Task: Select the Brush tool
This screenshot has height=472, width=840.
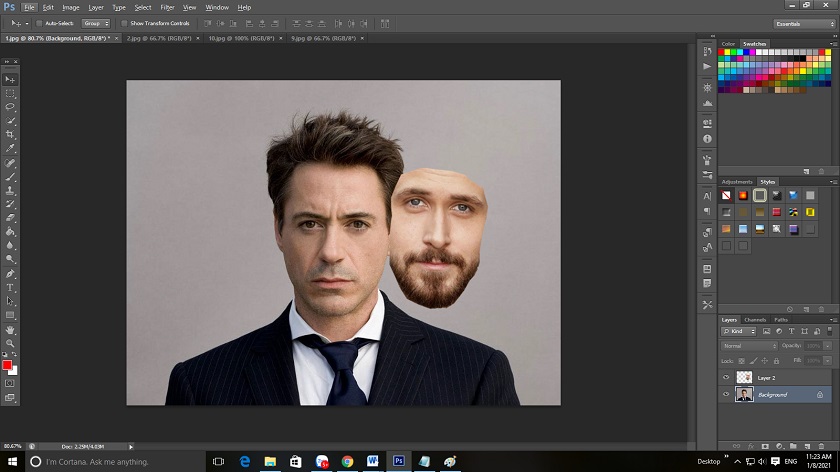Action: 10,177
